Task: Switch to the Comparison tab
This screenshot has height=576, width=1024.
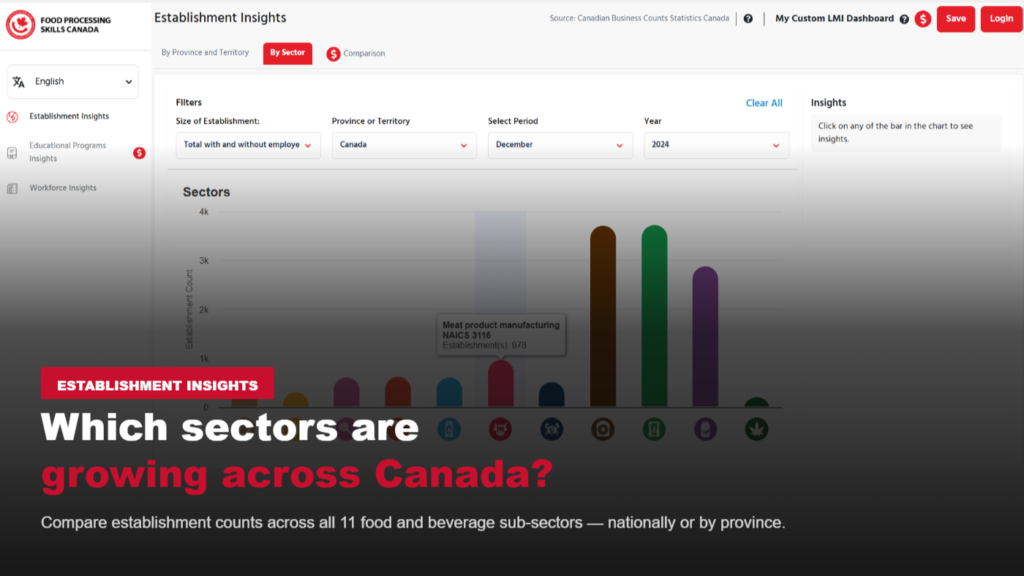Action: coord(356,54)
